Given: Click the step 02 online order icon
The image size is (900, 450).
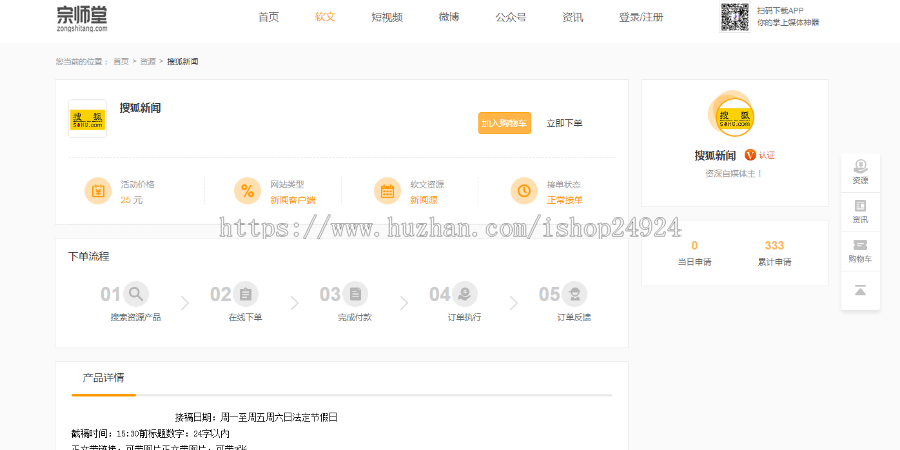Looking at the screenshot, I should point(246,294).
